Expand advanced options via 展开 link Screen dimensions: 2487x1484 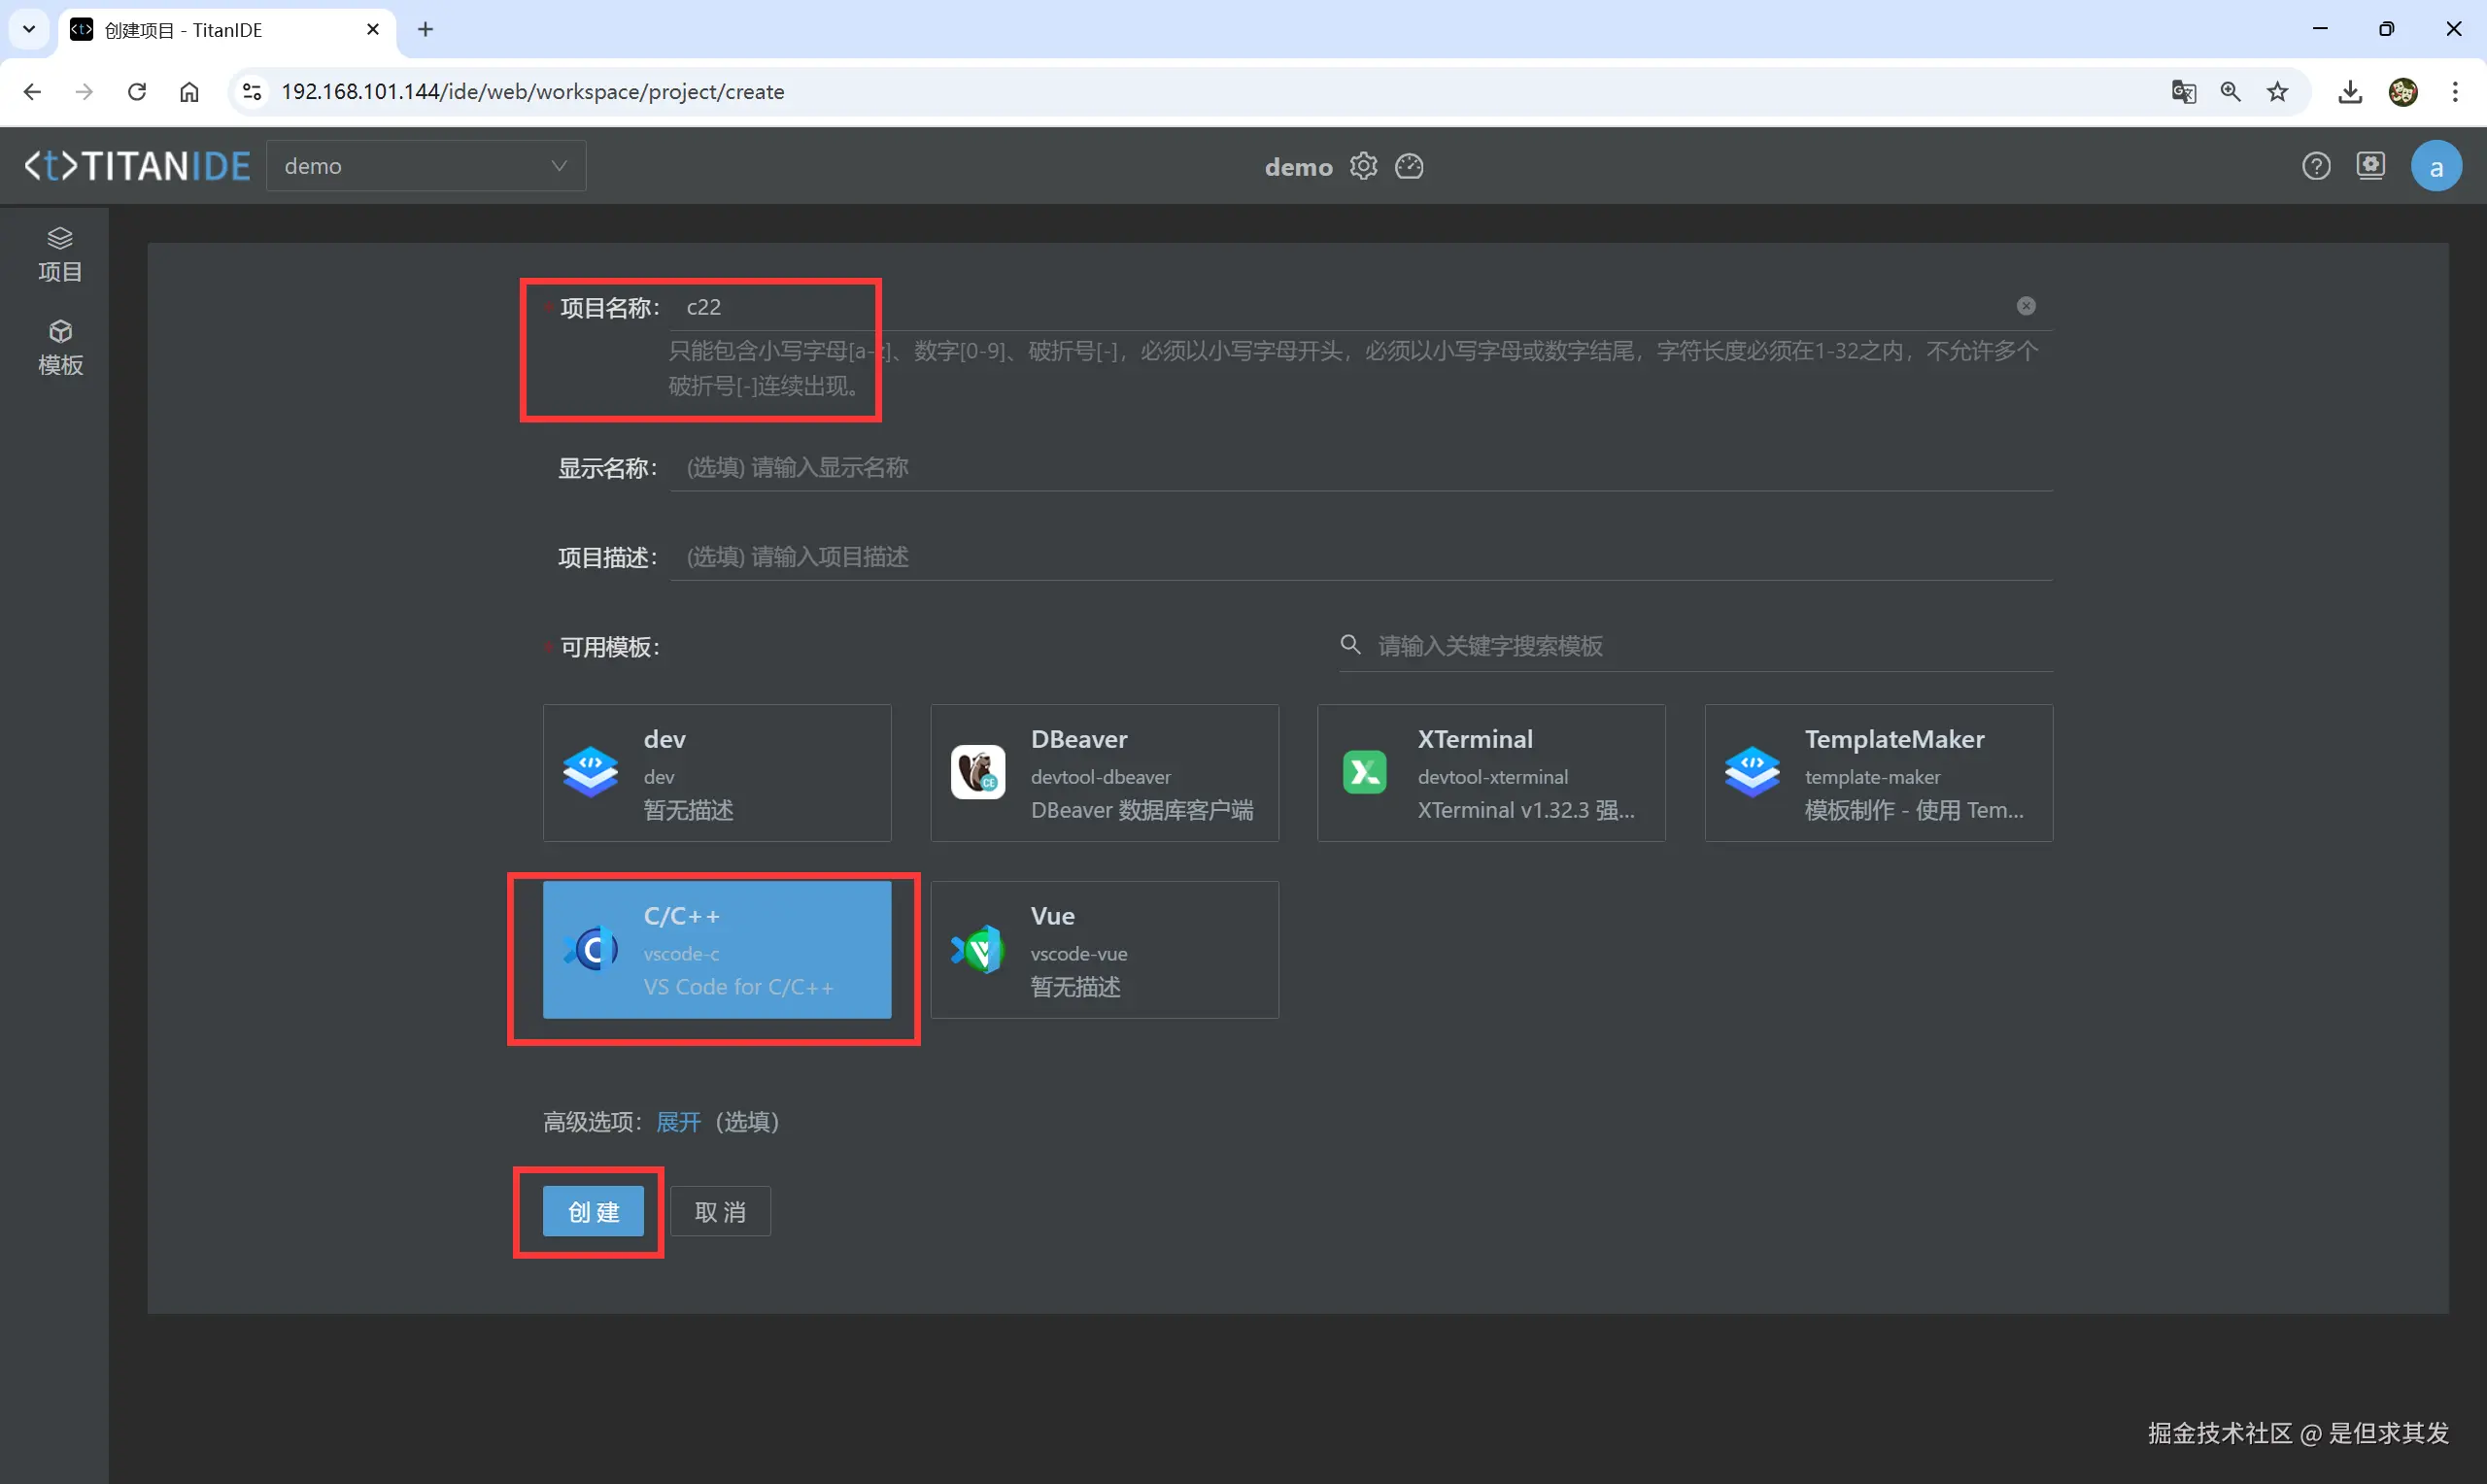coord(678,1122)
